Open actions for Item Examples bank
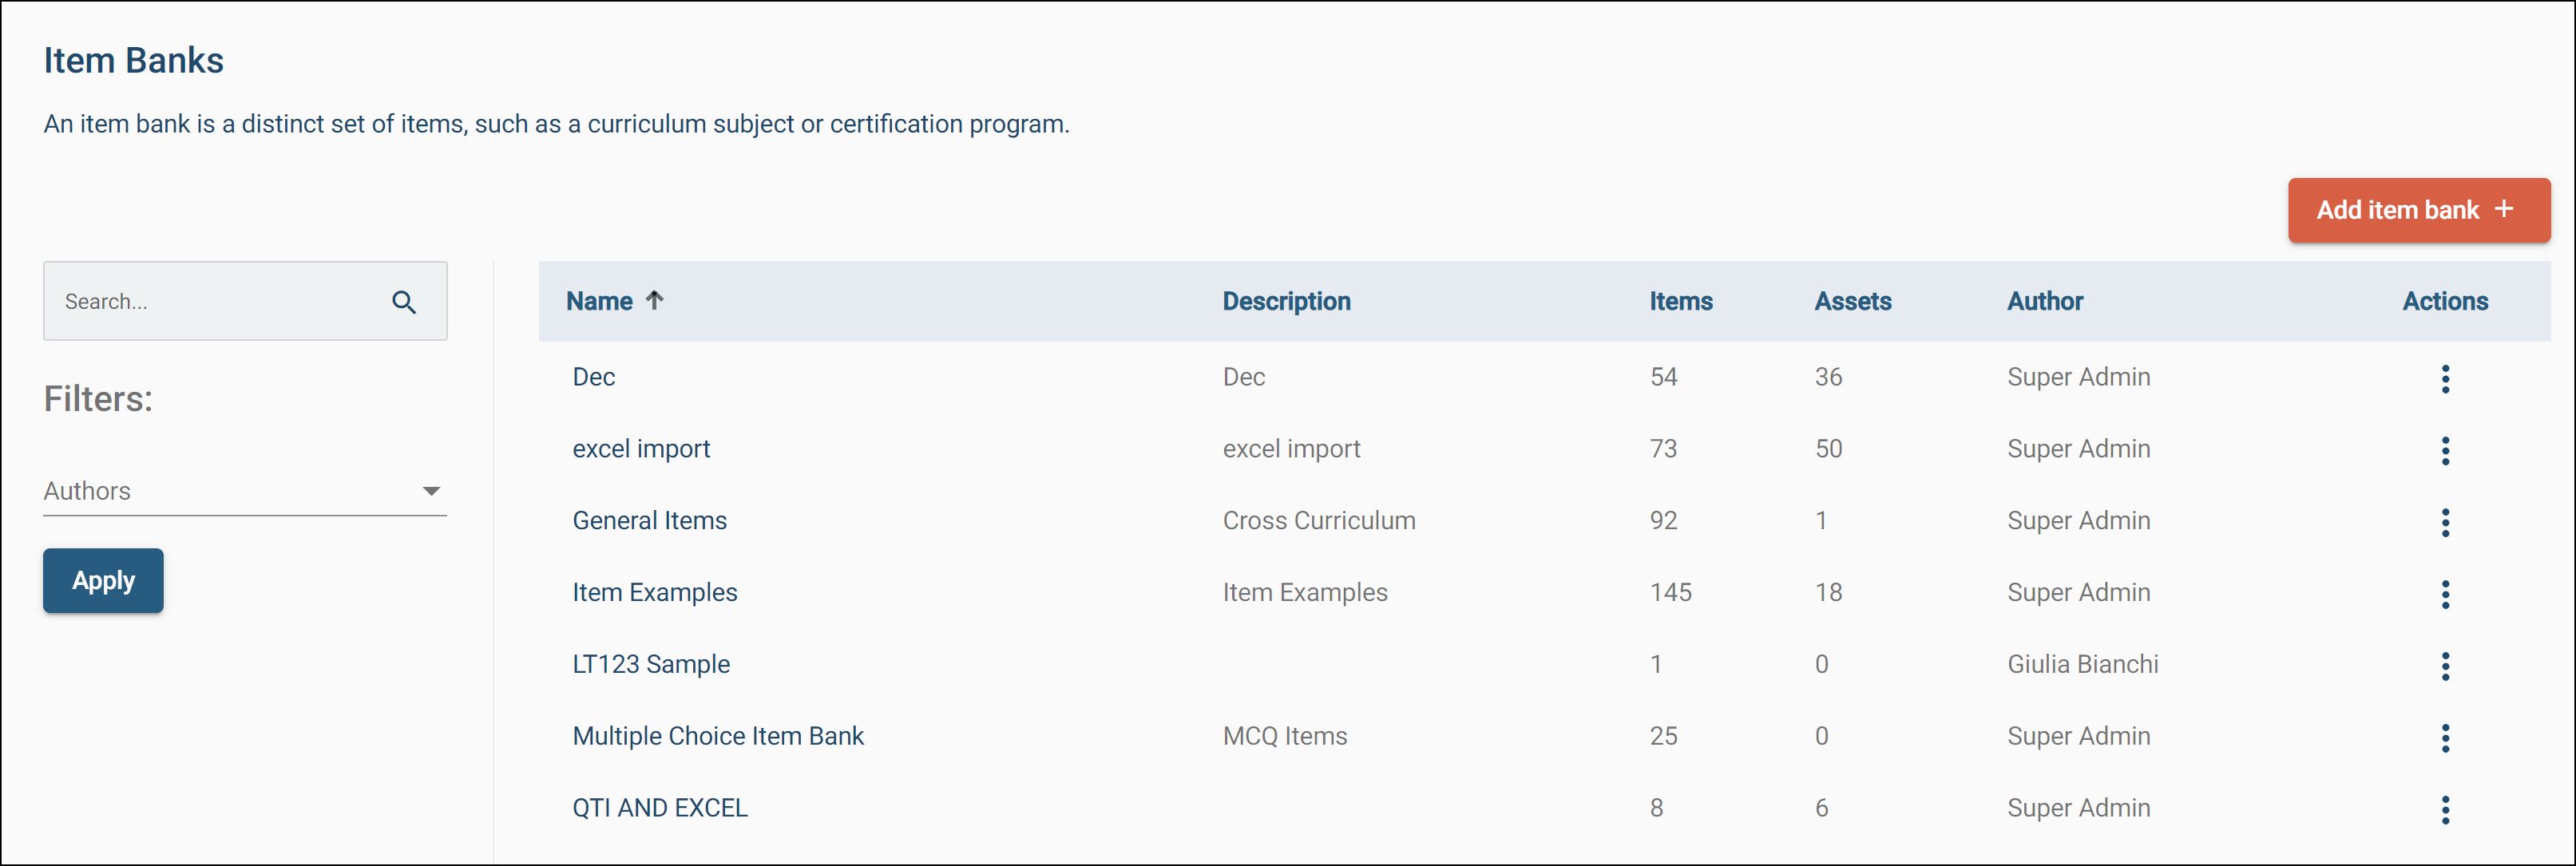This screenshot has width=2576, height=866. [2446, 595]
